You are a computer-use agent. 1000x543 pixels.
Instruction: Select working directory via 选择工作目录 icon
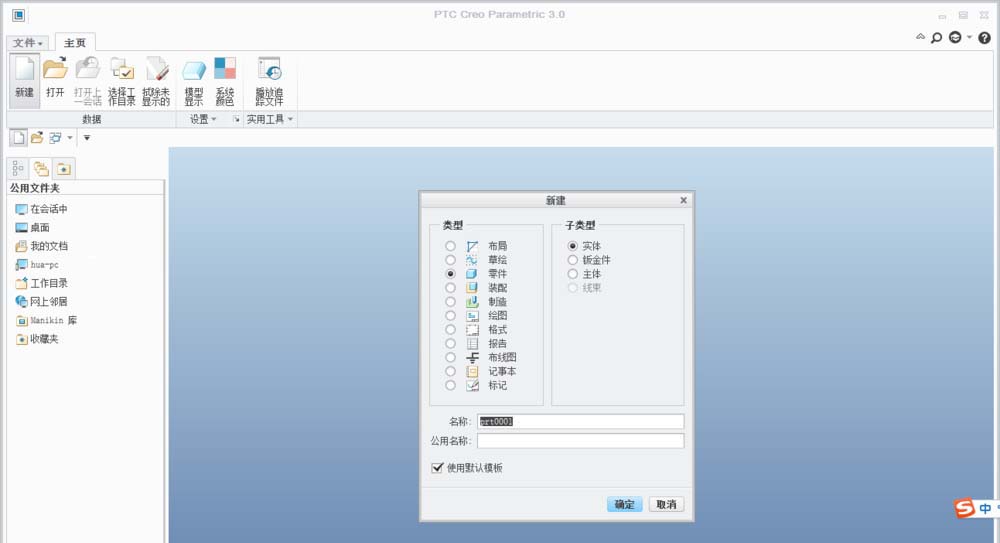tap(121, 80)
